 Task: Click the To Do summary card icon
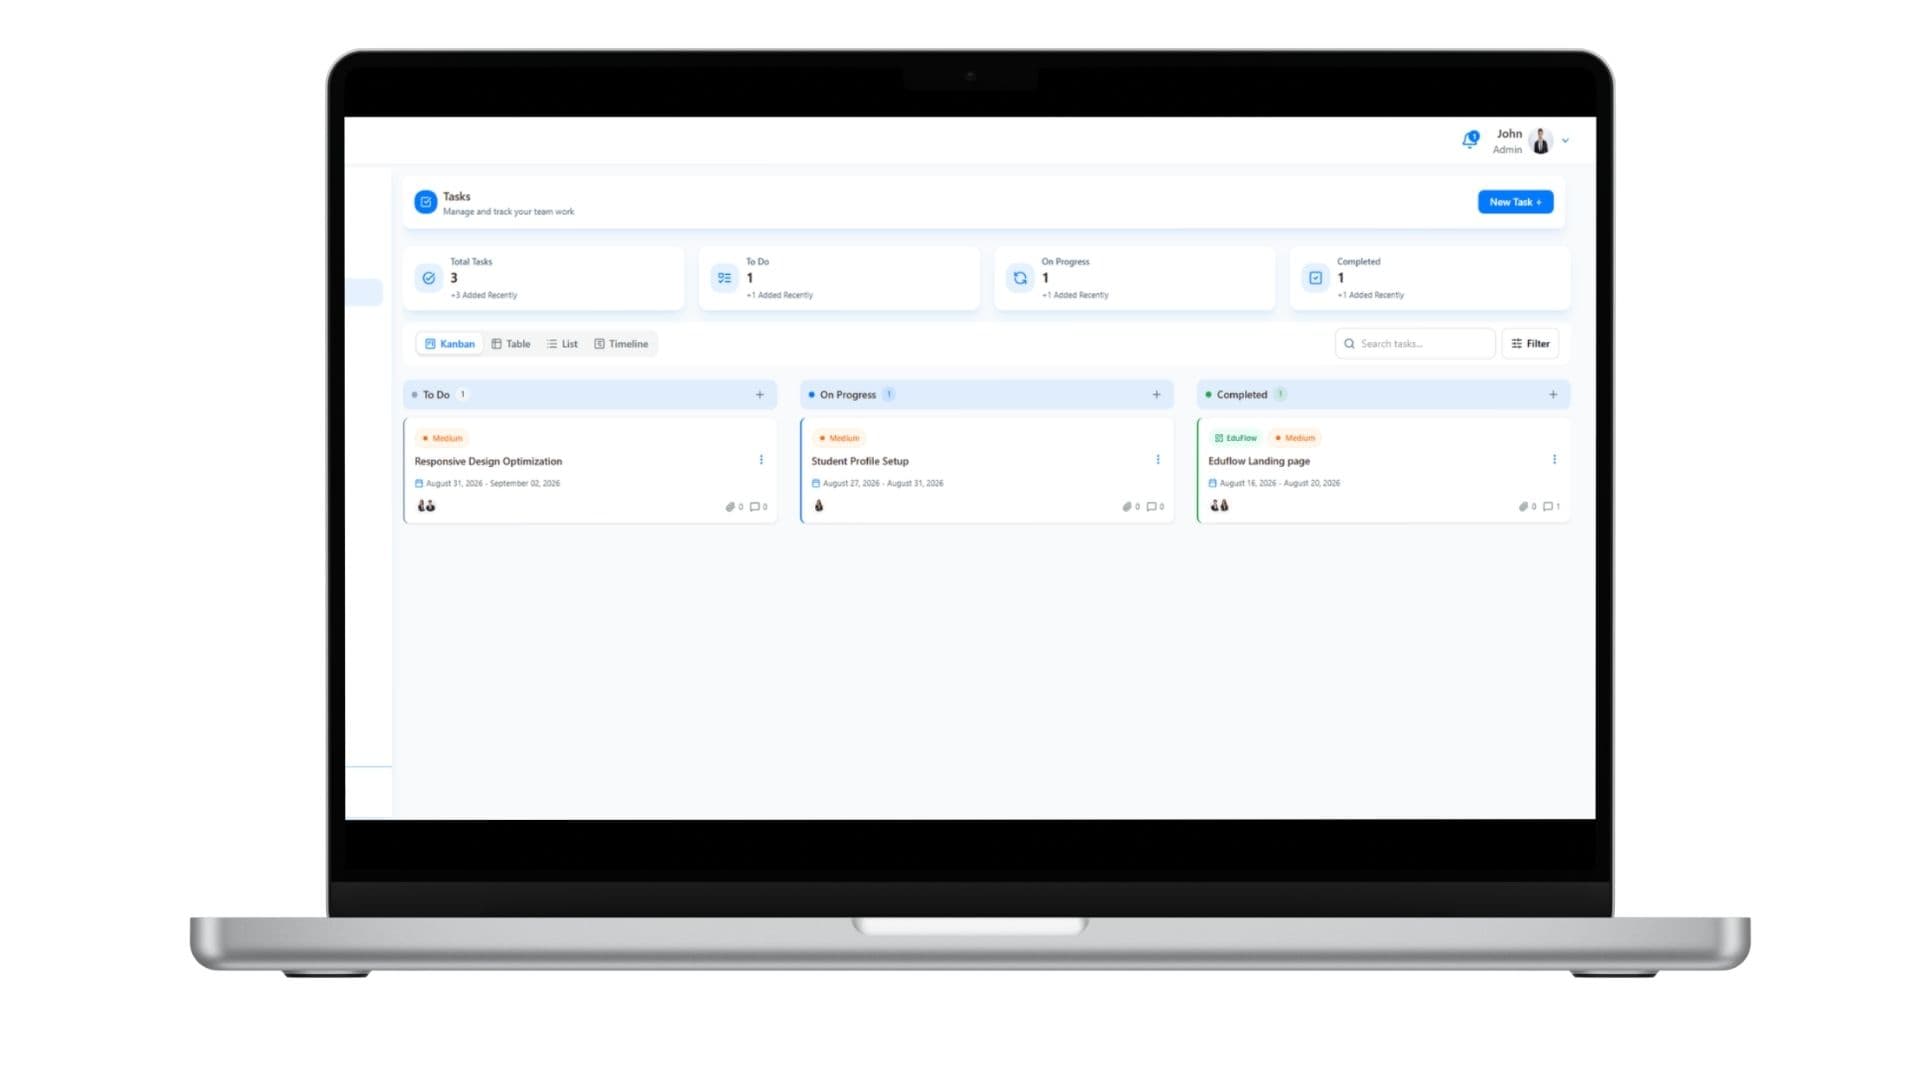pos(724,278)
